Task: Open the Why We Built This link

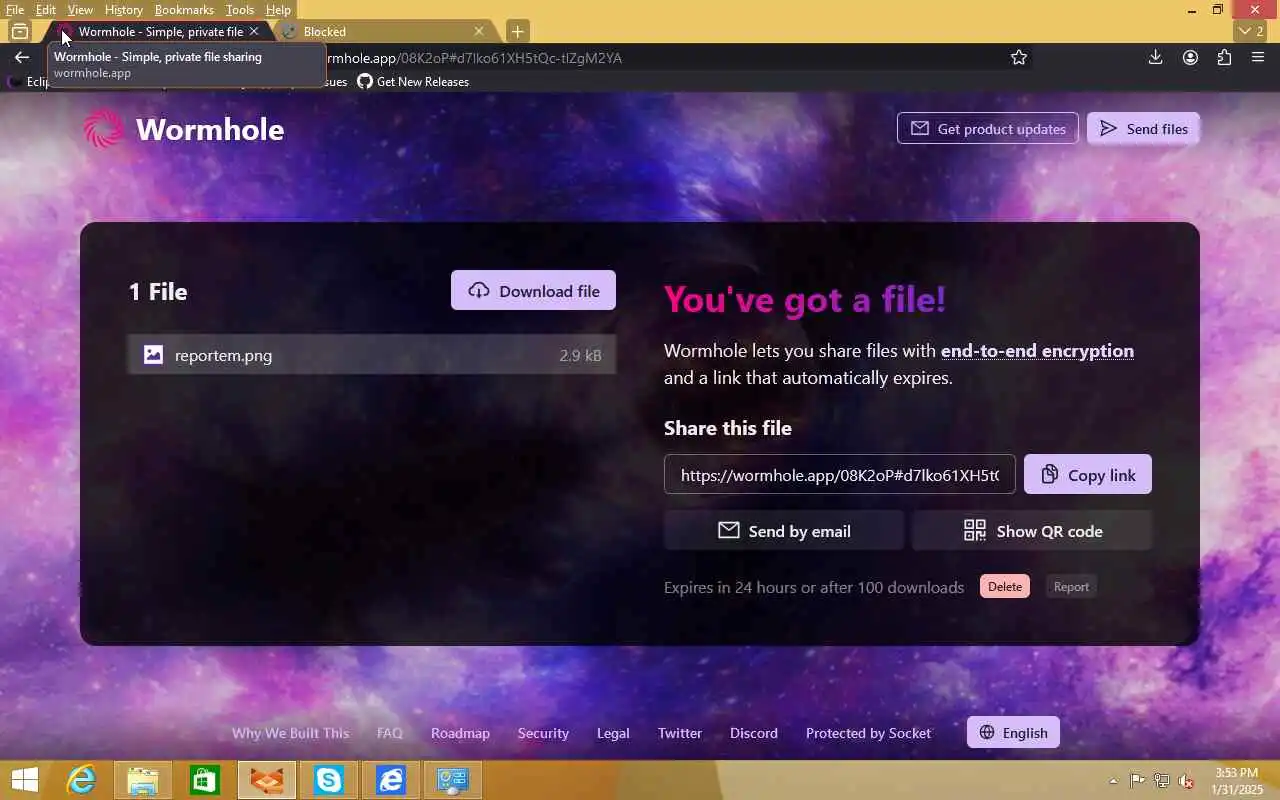Action: 290,733
